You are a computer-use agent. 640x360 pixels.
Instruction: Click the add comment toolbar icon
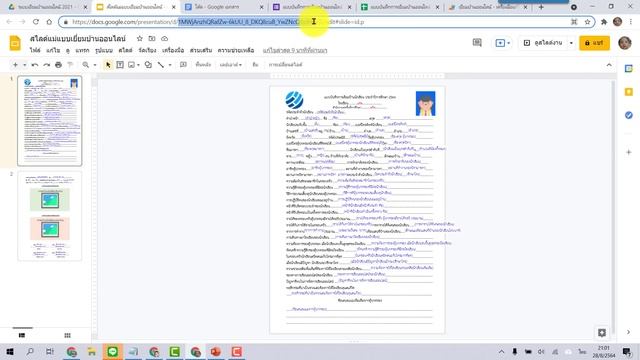(183, 65)
